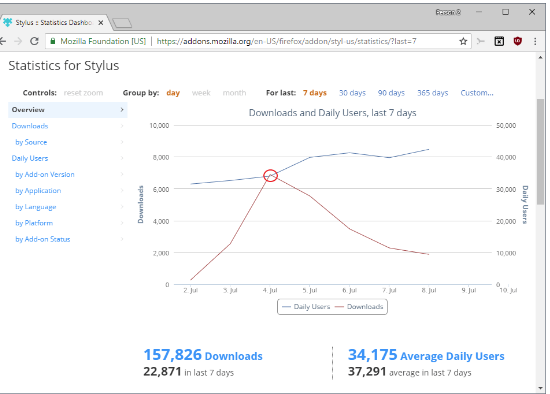Click the chart title 'Downloads and Daily Users, last 7 days'
The height and width of the screenshot is (394, 550).
click(333, 113)
